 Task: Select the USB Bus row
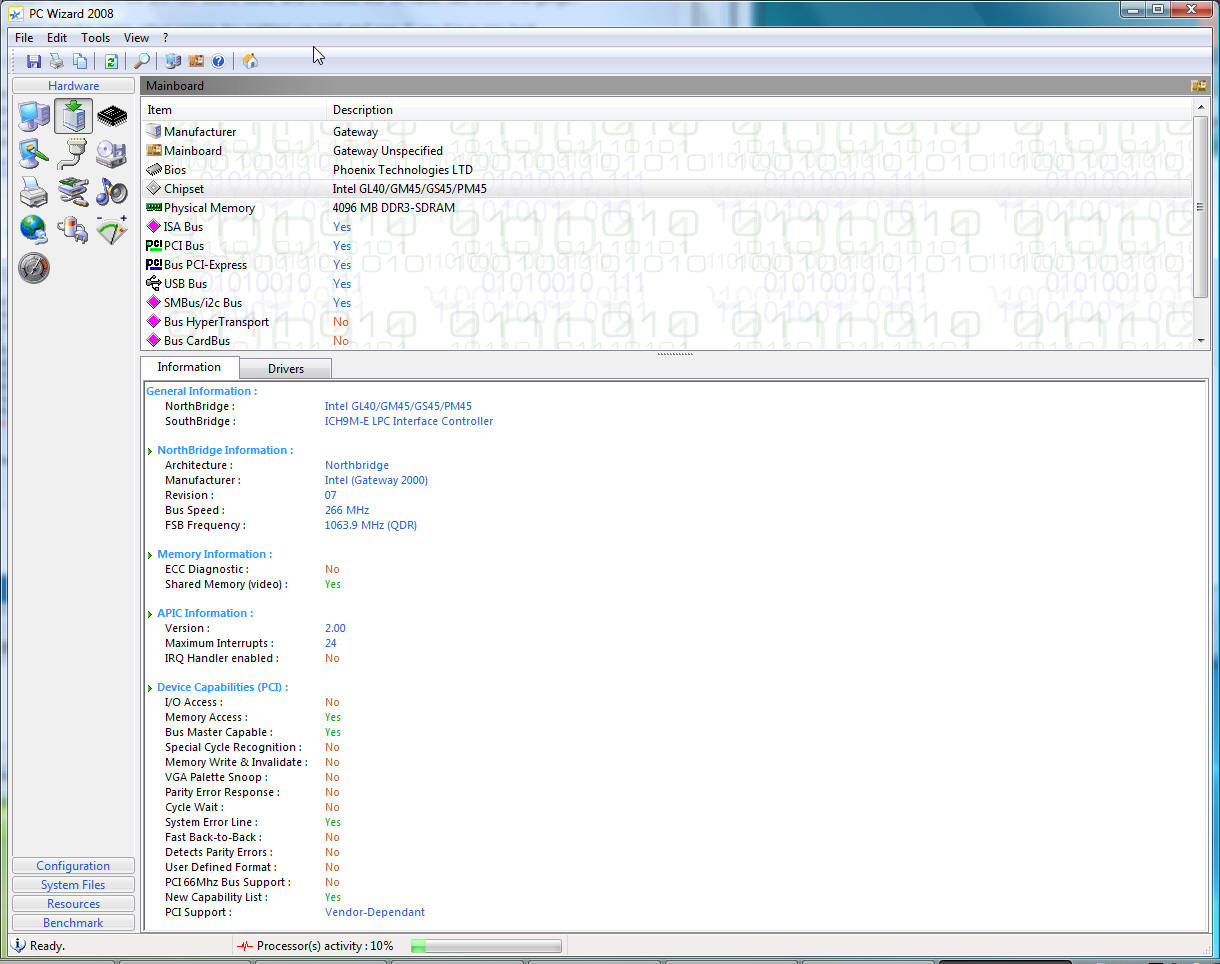point(668,284)
